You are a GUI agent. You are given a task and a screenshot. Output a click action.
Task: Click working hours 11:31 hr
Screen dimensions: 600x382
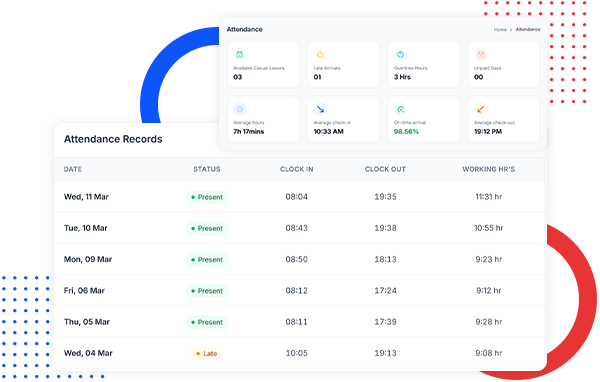(489, 197)
